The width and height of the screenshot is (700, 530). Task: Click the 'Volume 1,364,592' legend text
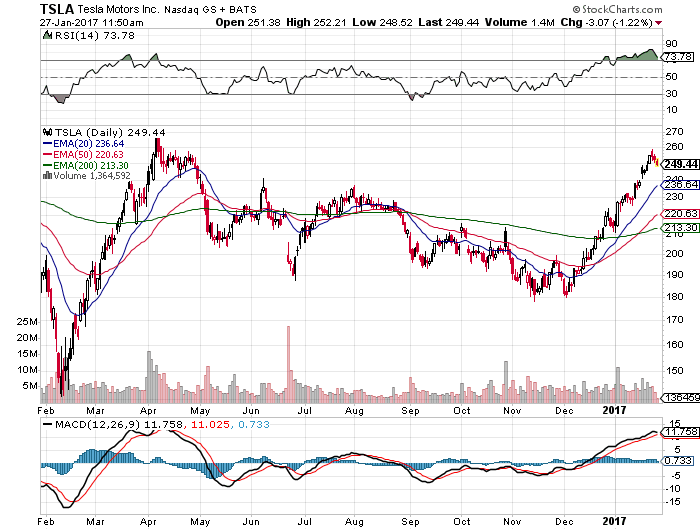(92, 175)
